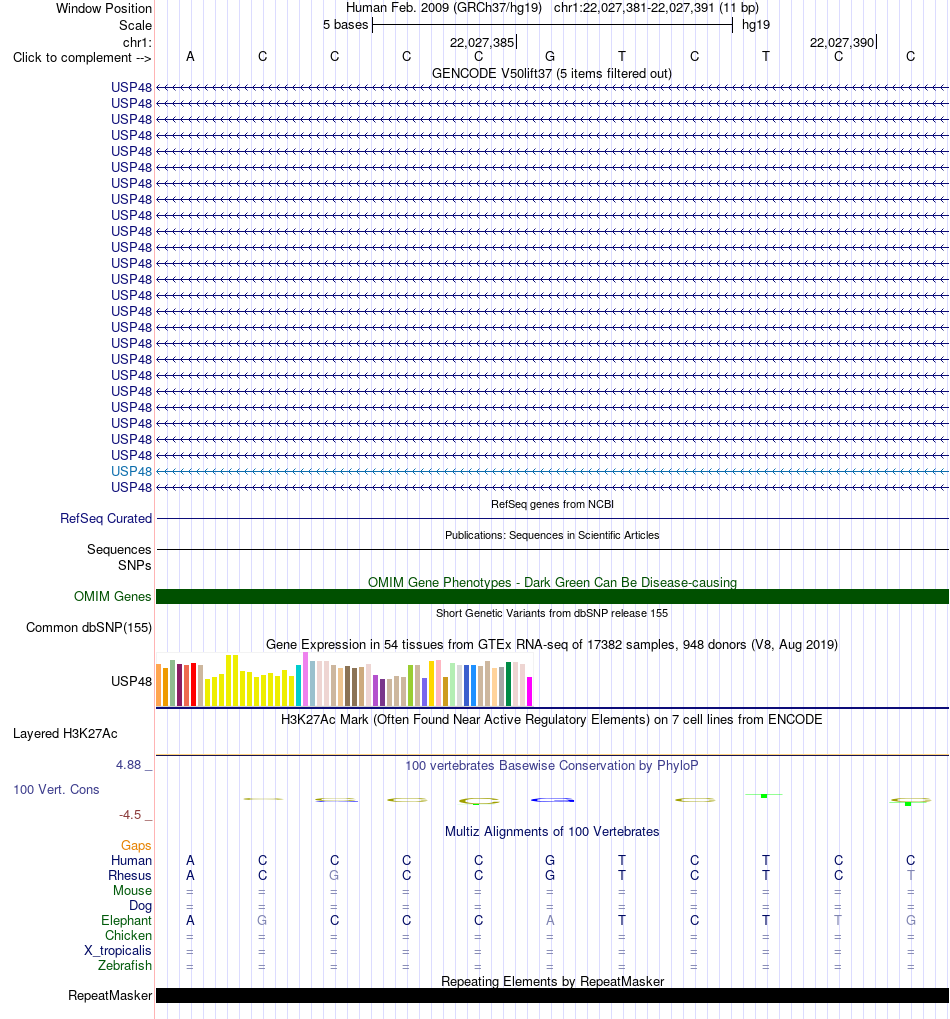Click the dark green OMIM Genes bar
This screenshot has height=1019, width=950.
point(552,597)
